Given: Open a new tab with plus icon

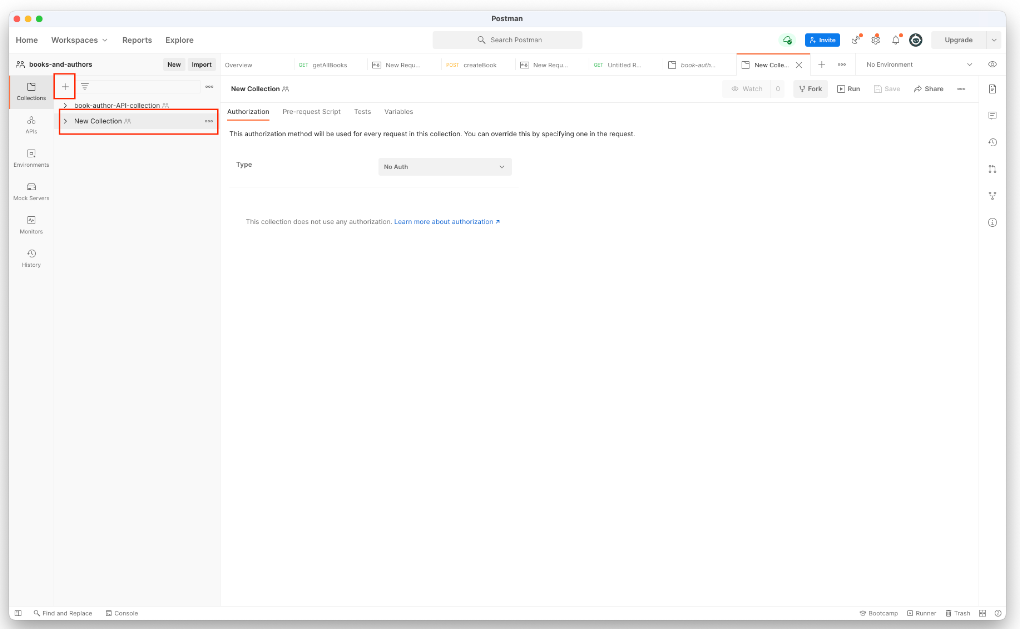Looking at the screenshot, I should click(822, 64).
